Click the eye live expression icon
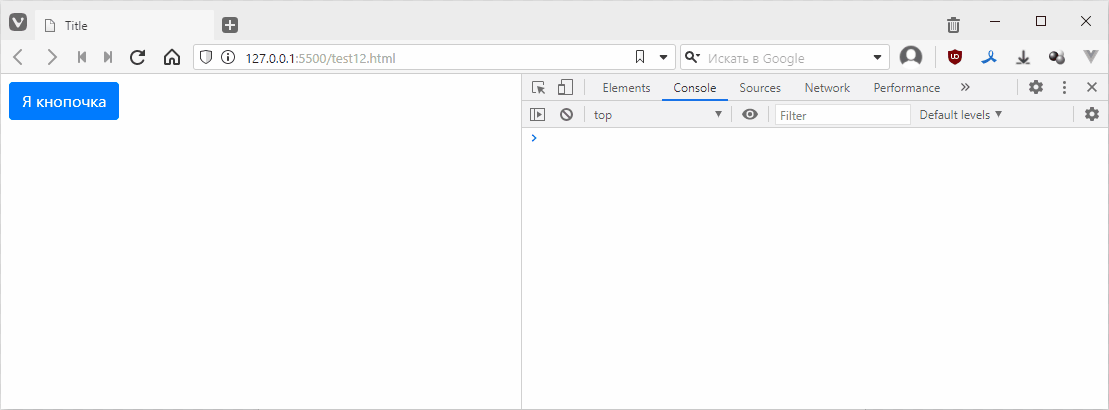Viewport: 1109px width, 410px height. [750, 115]
